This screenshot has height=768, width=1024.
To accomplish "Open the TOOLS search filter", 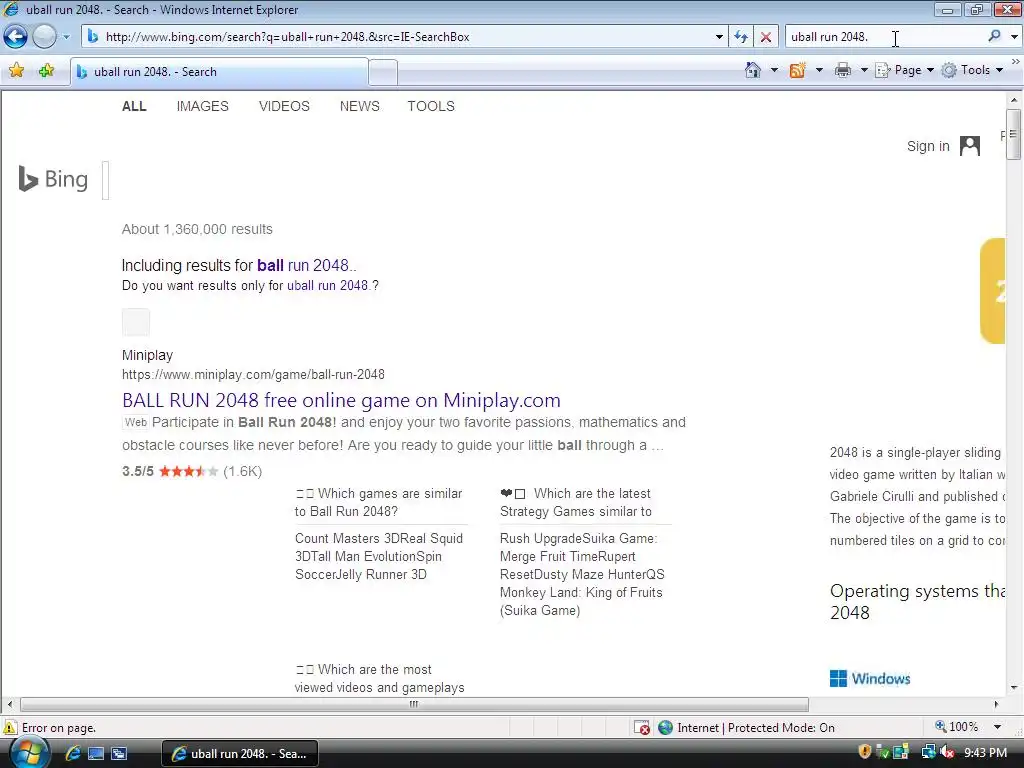I will click(431, 106).
